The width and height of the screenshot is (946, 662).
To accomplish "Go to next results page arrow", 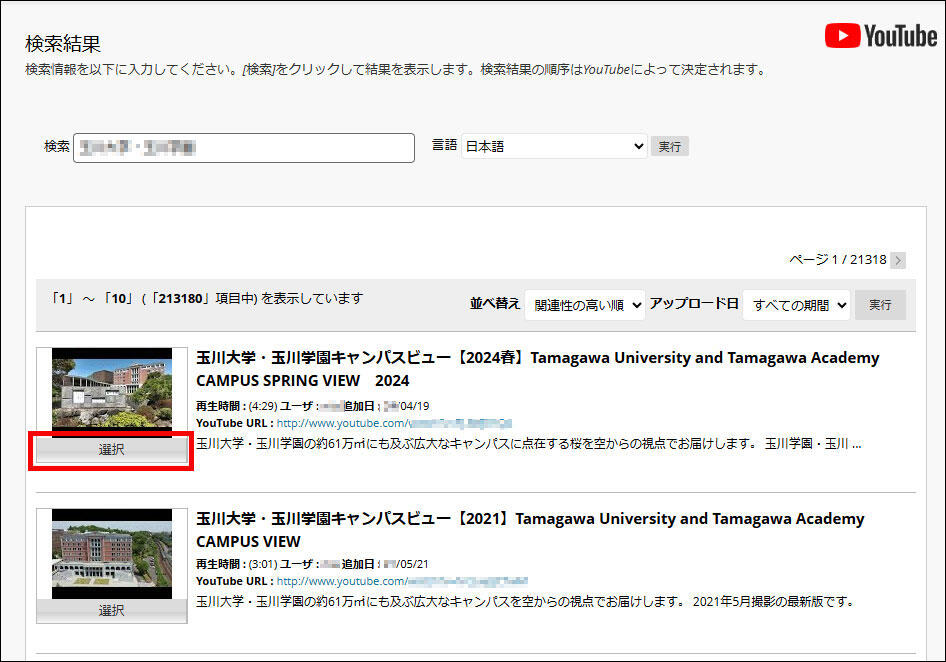I will coord(898,260).
